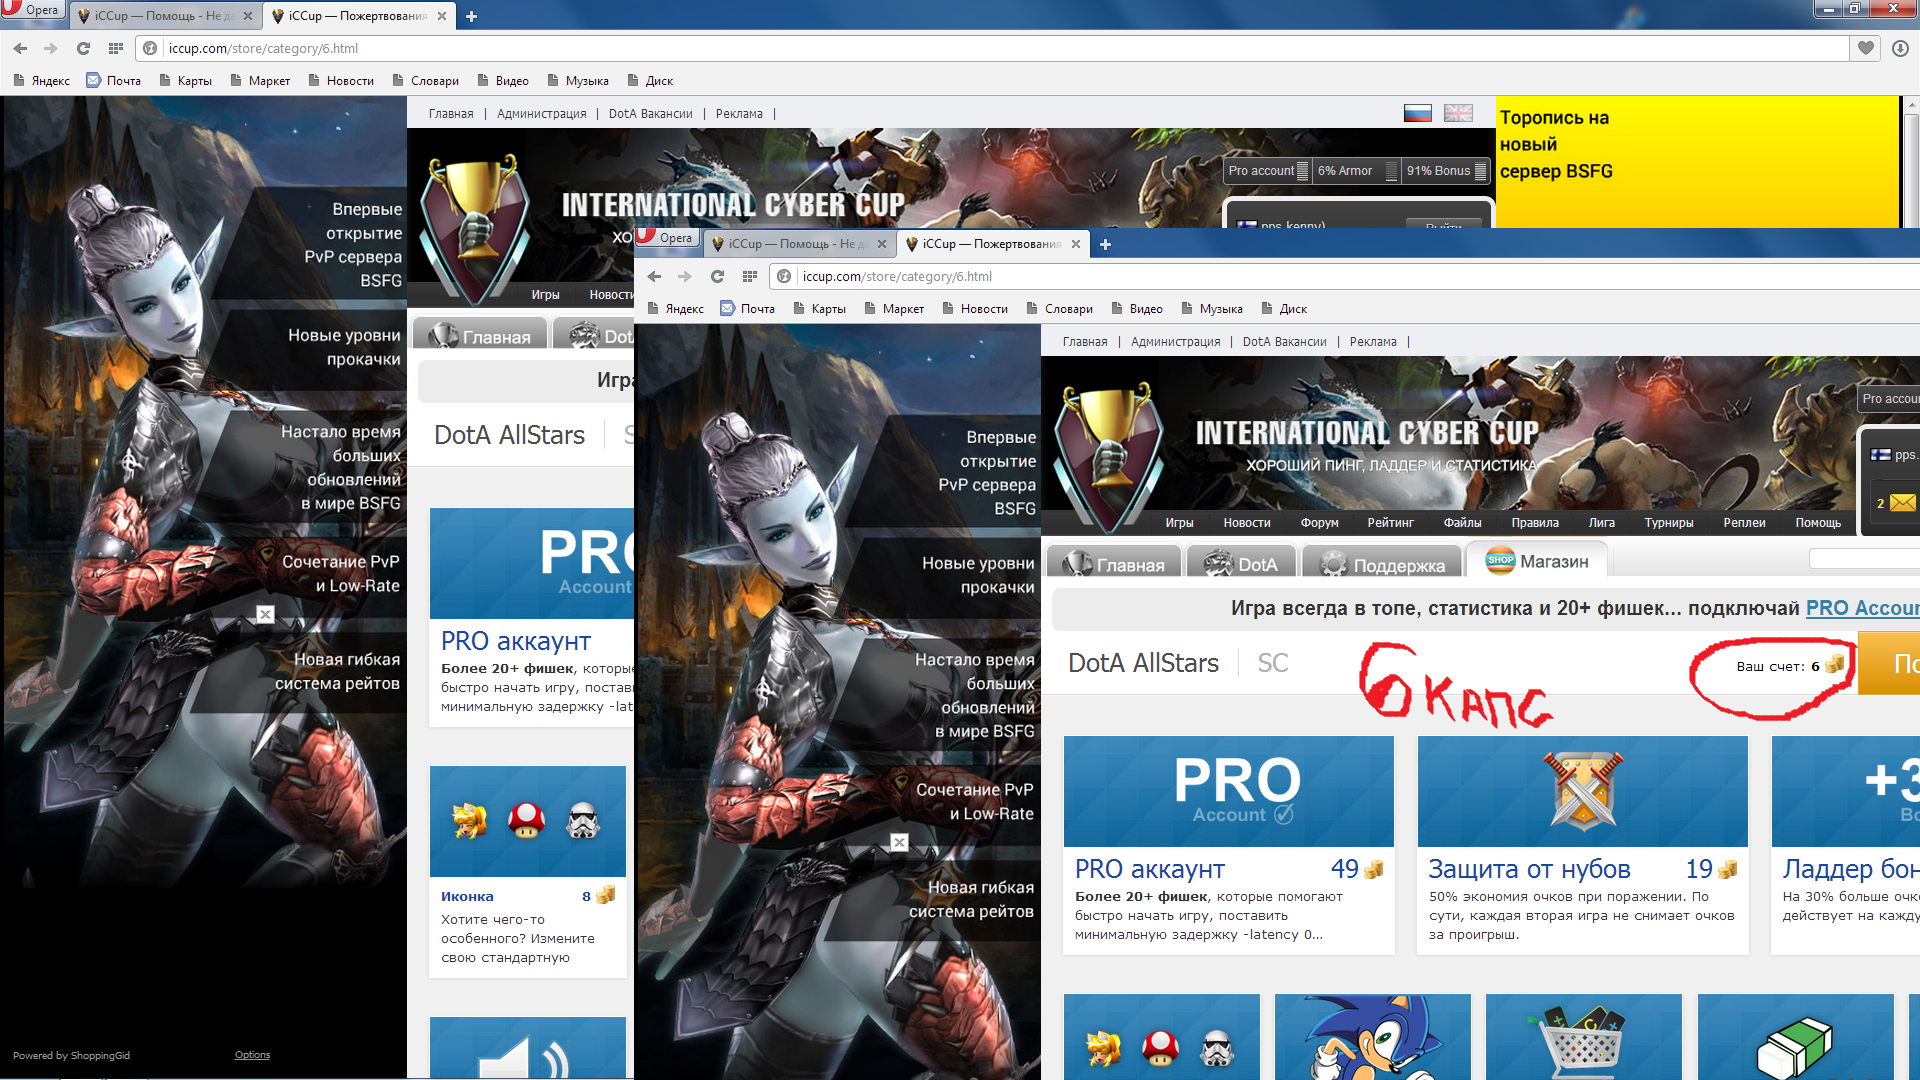Click the '6% Armor' indicator in outer header

tap(1356, 171)
